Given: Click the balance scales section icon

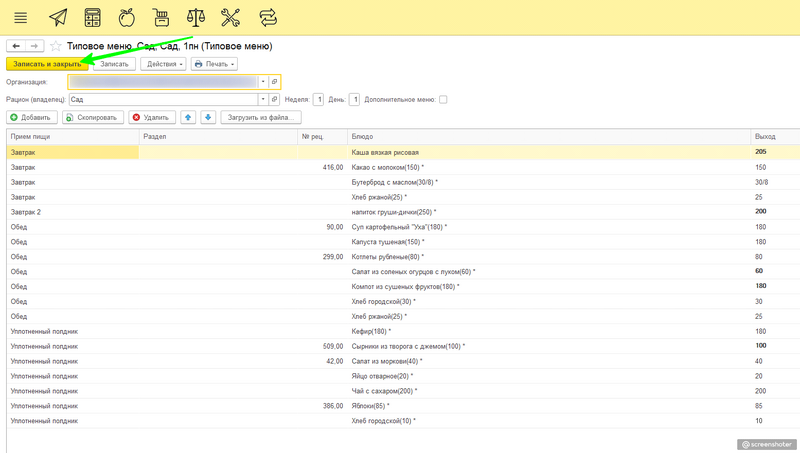Looking at the screenshot, I should coord(196,18).
